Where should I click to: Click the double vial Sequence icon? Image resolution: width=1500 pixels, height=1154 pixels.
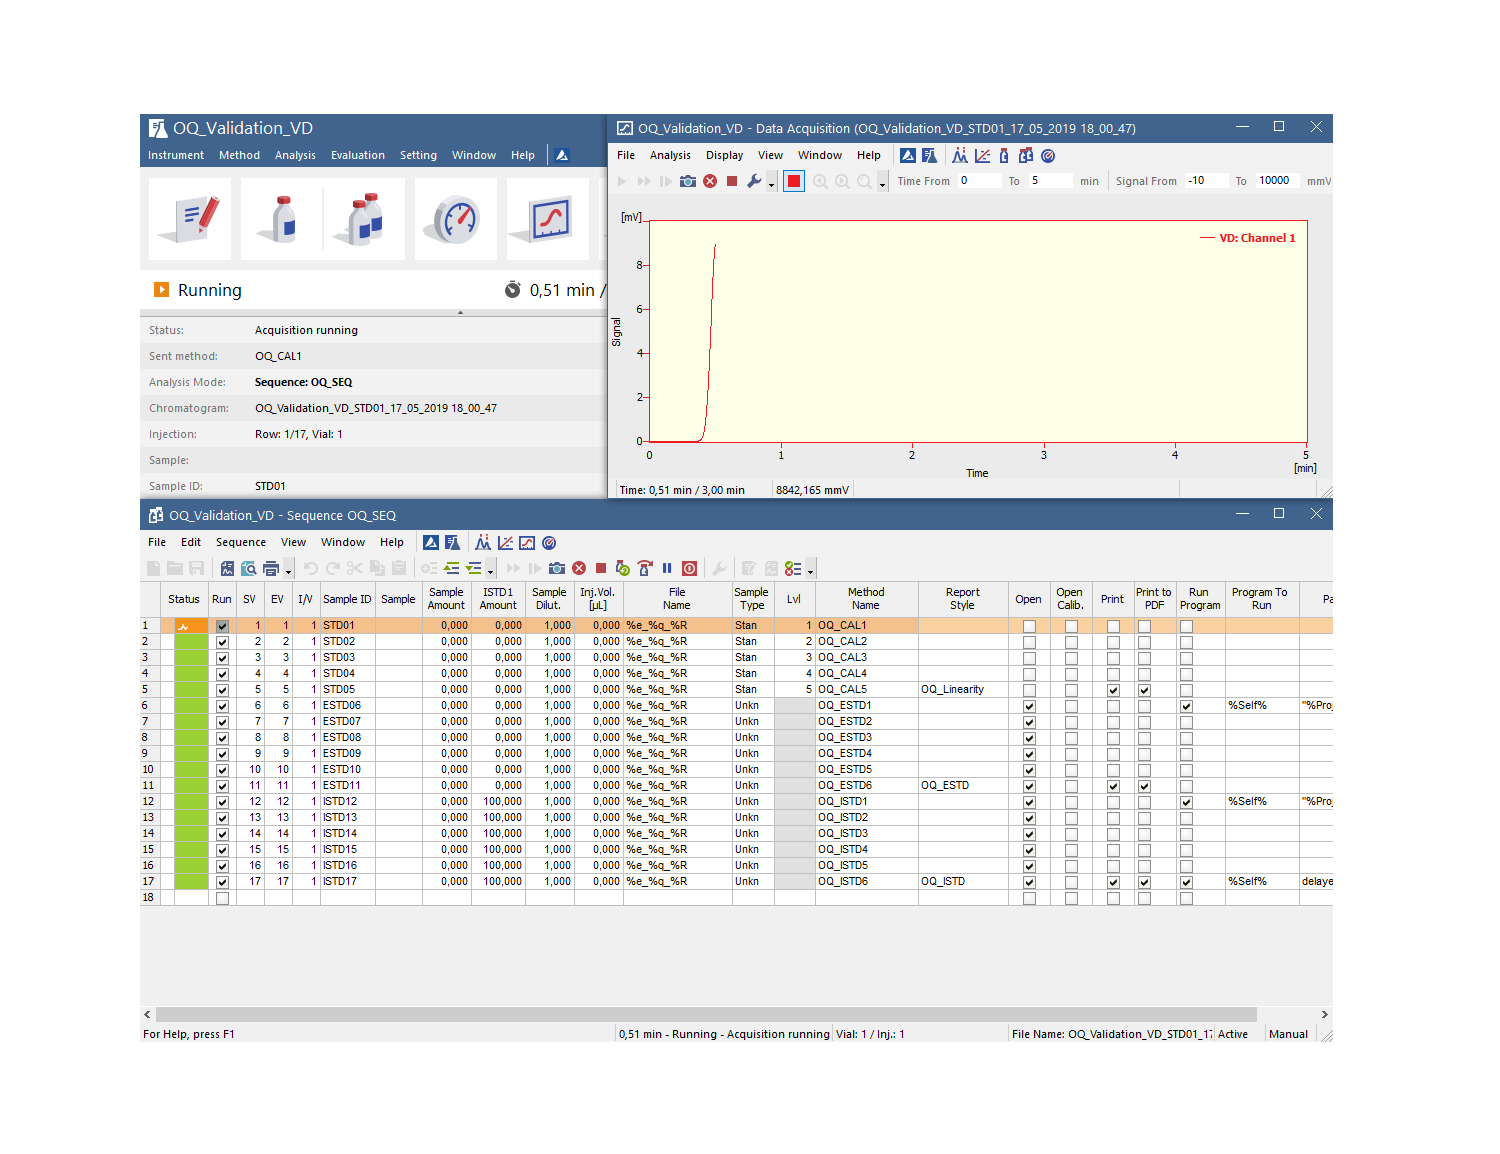point(364,219)
